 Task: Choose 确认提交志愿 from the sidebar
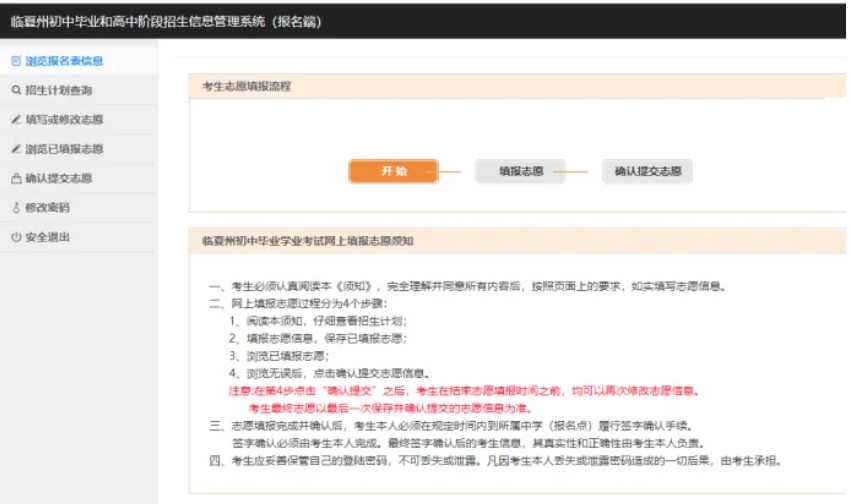[59, 179]
